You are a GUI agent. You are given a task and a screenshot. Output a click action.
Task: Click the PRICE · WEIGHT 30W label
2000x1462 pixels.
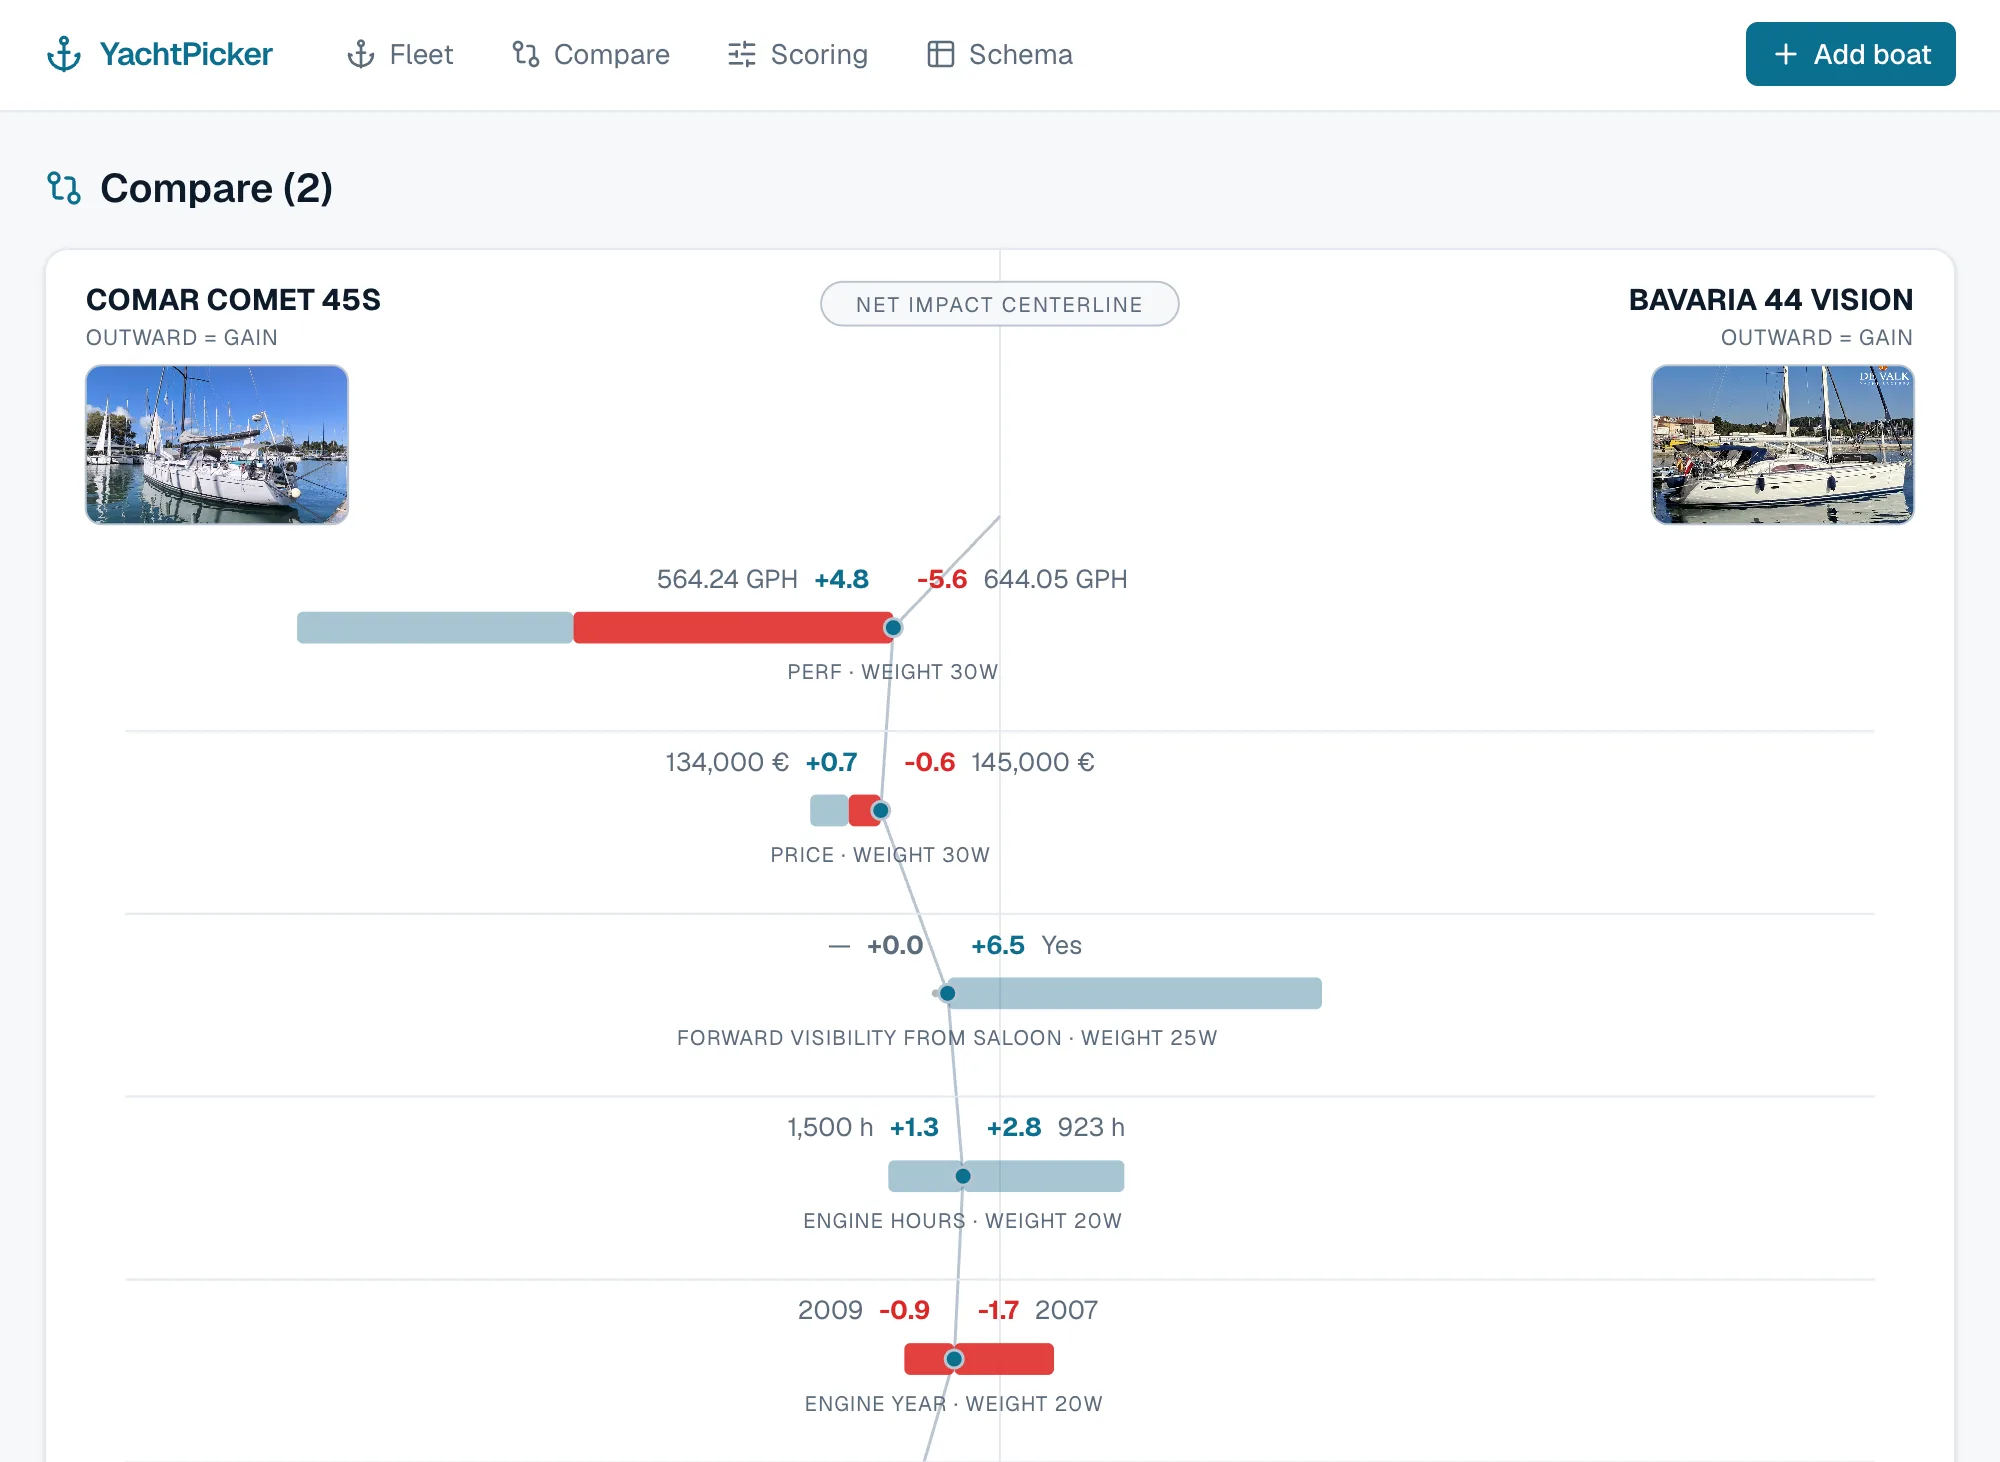coord(880,855)
